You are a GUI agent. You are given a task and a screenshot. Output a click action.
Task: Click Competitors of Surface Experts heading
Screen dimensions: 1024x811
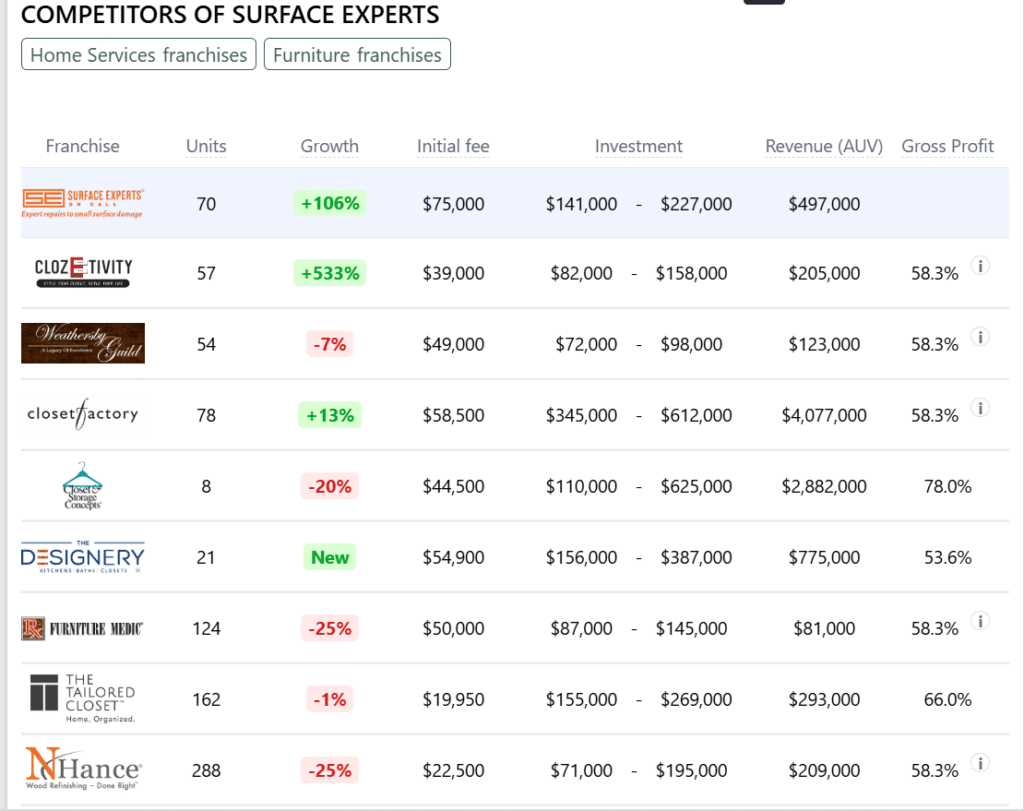tap(230, 14)
